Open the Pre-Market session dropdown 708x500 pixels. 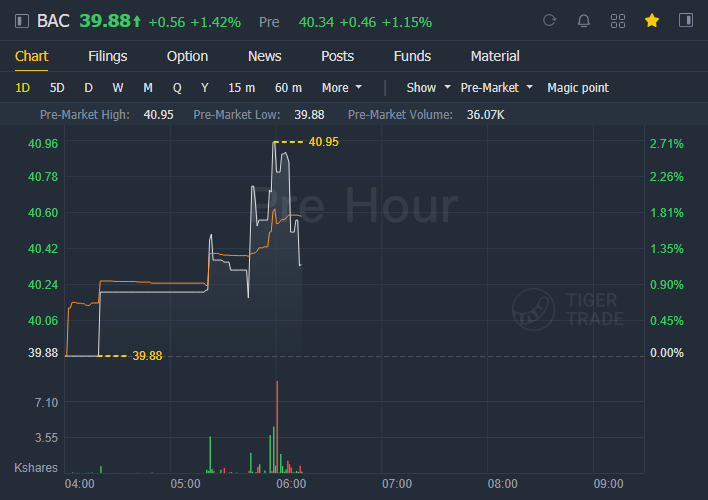tap(496, 88)
